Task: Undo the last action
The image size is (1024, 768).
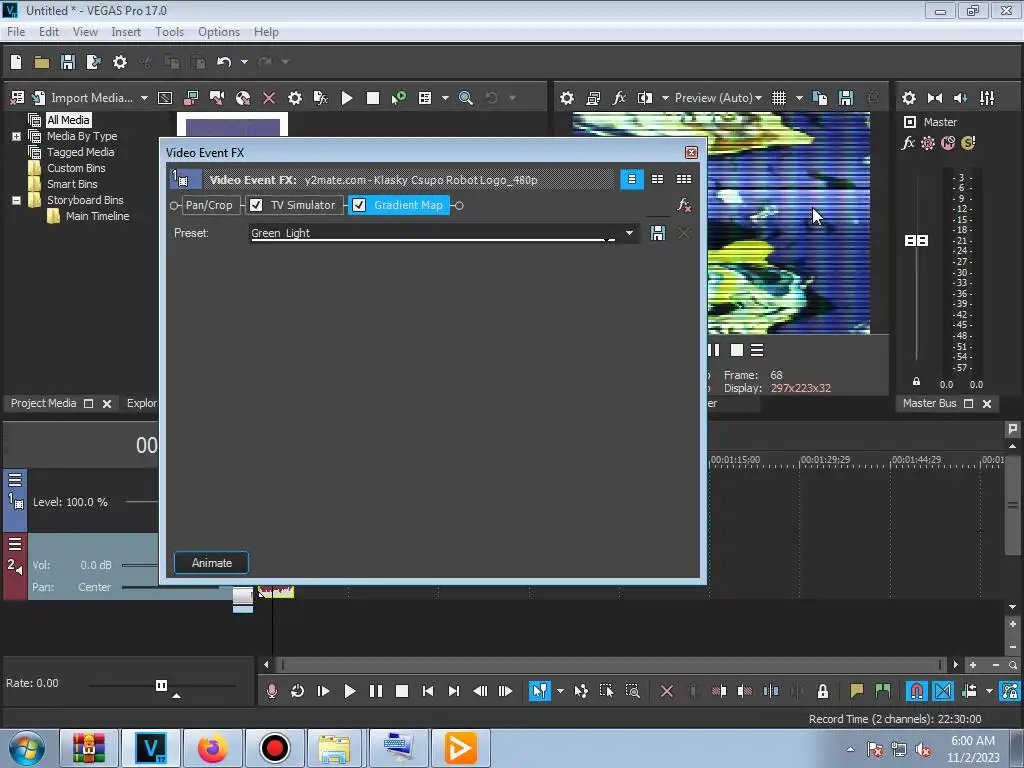Action: click(224, 62)
